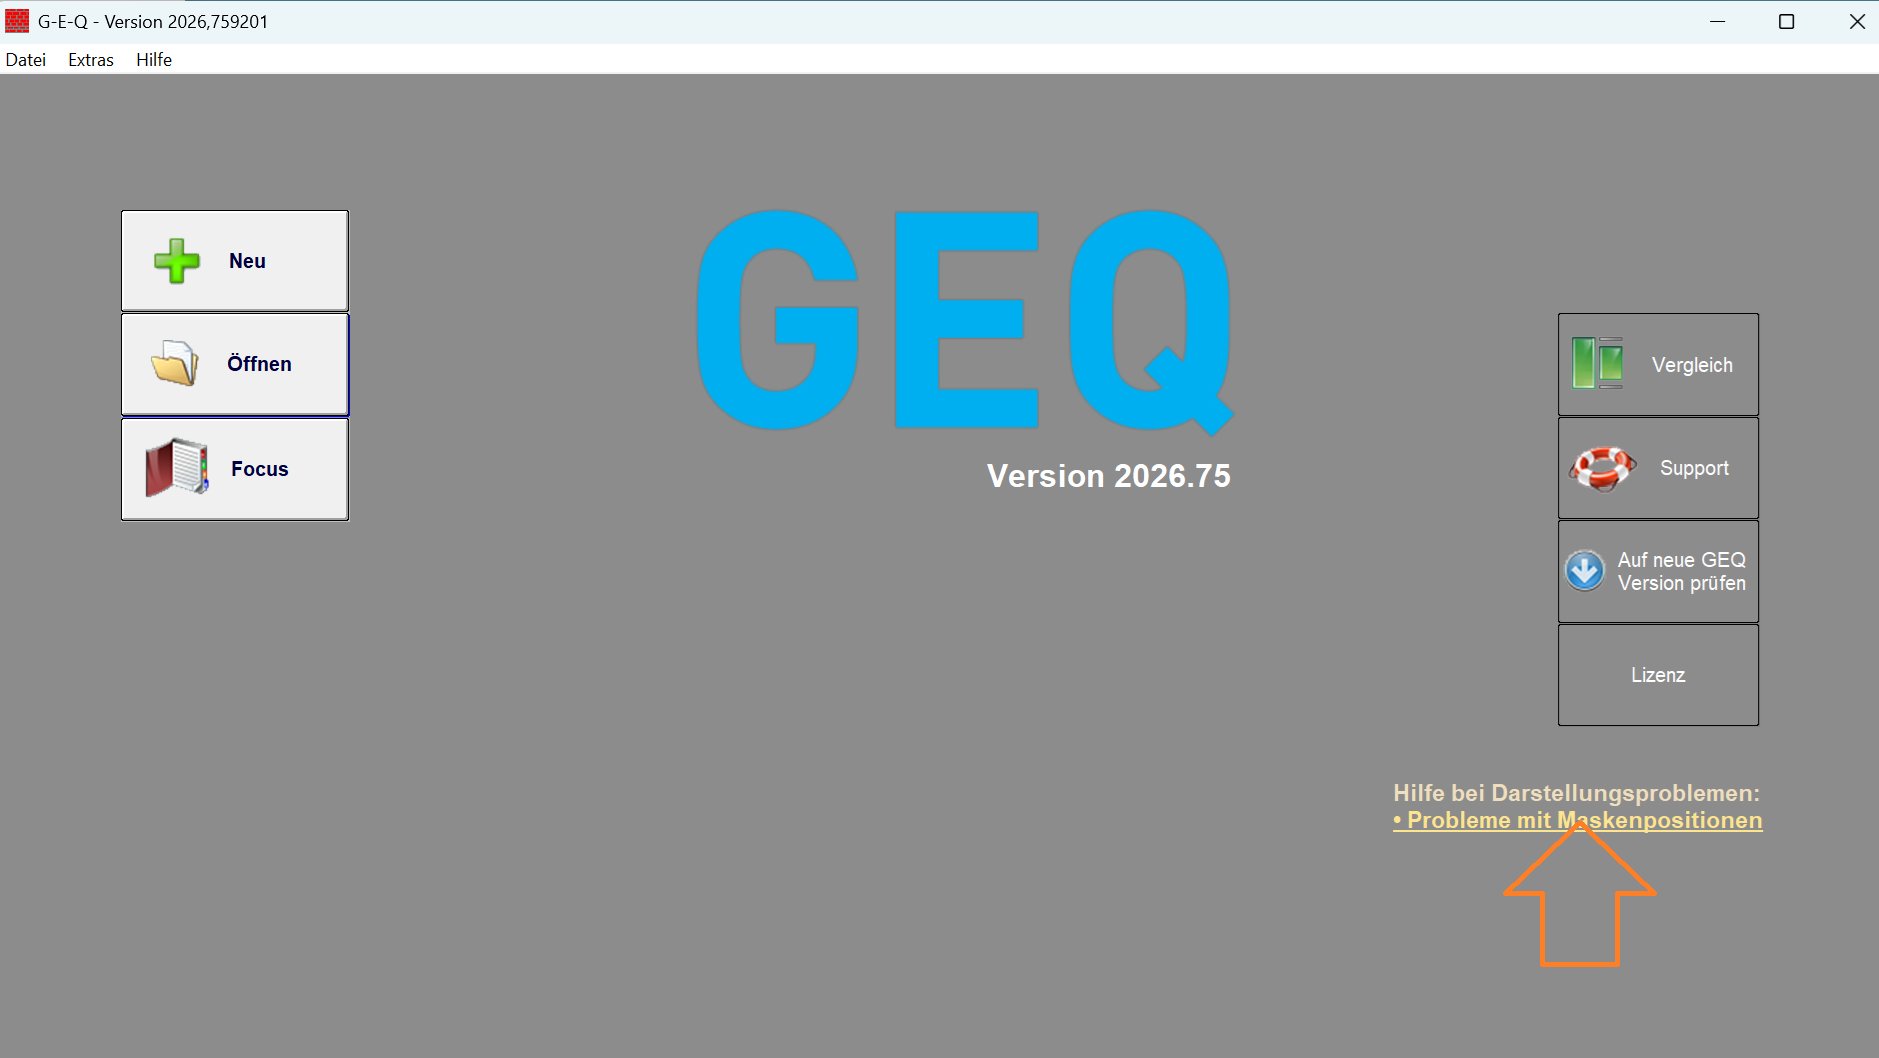The image size is (1879, 1058).
Task: Click the large blue GEQ logo
Action: [964, 320]
